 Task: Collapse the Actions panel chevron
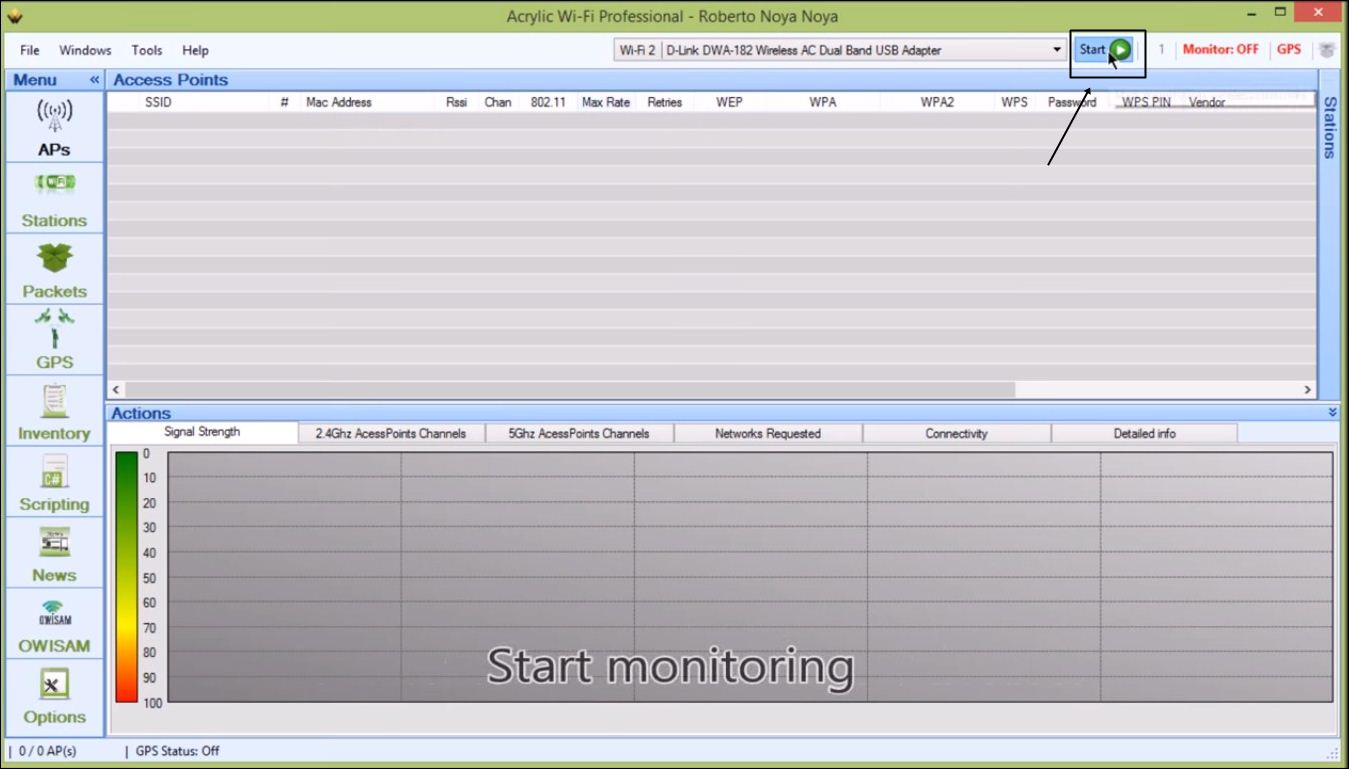click(x=1332, y=412)
